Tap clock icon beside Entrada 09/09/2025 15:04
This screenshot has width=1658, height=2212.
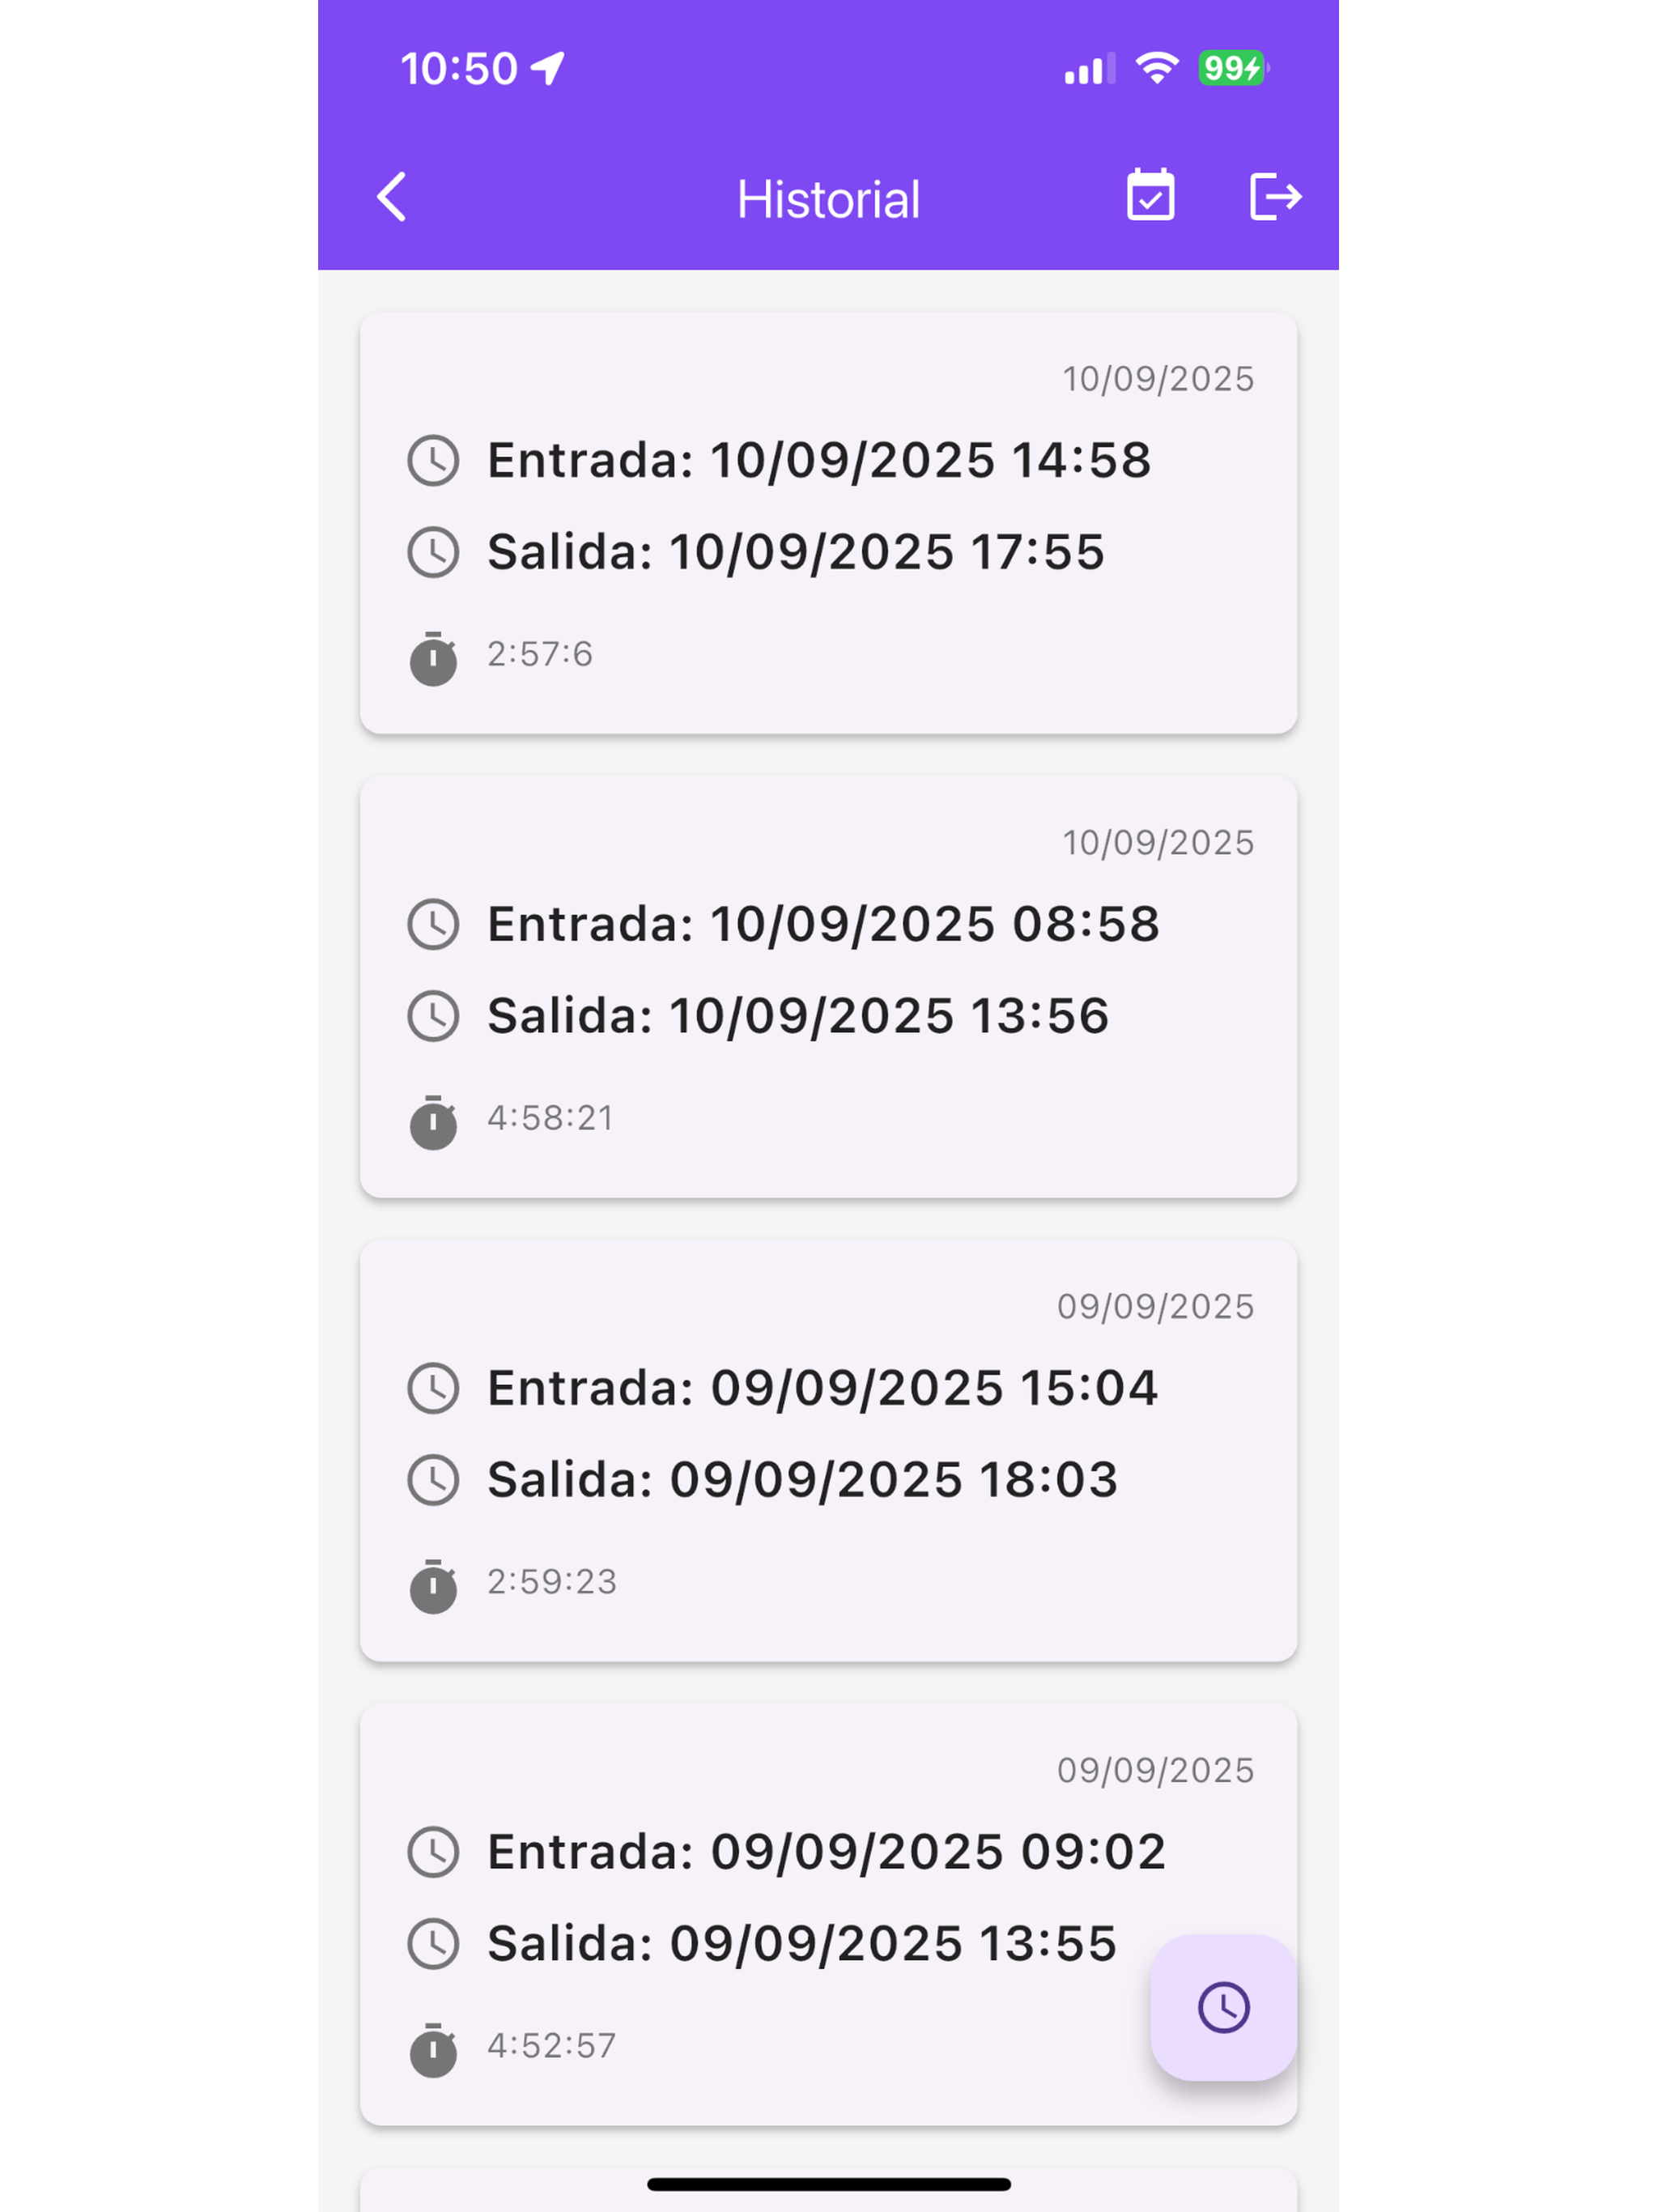433,1387
